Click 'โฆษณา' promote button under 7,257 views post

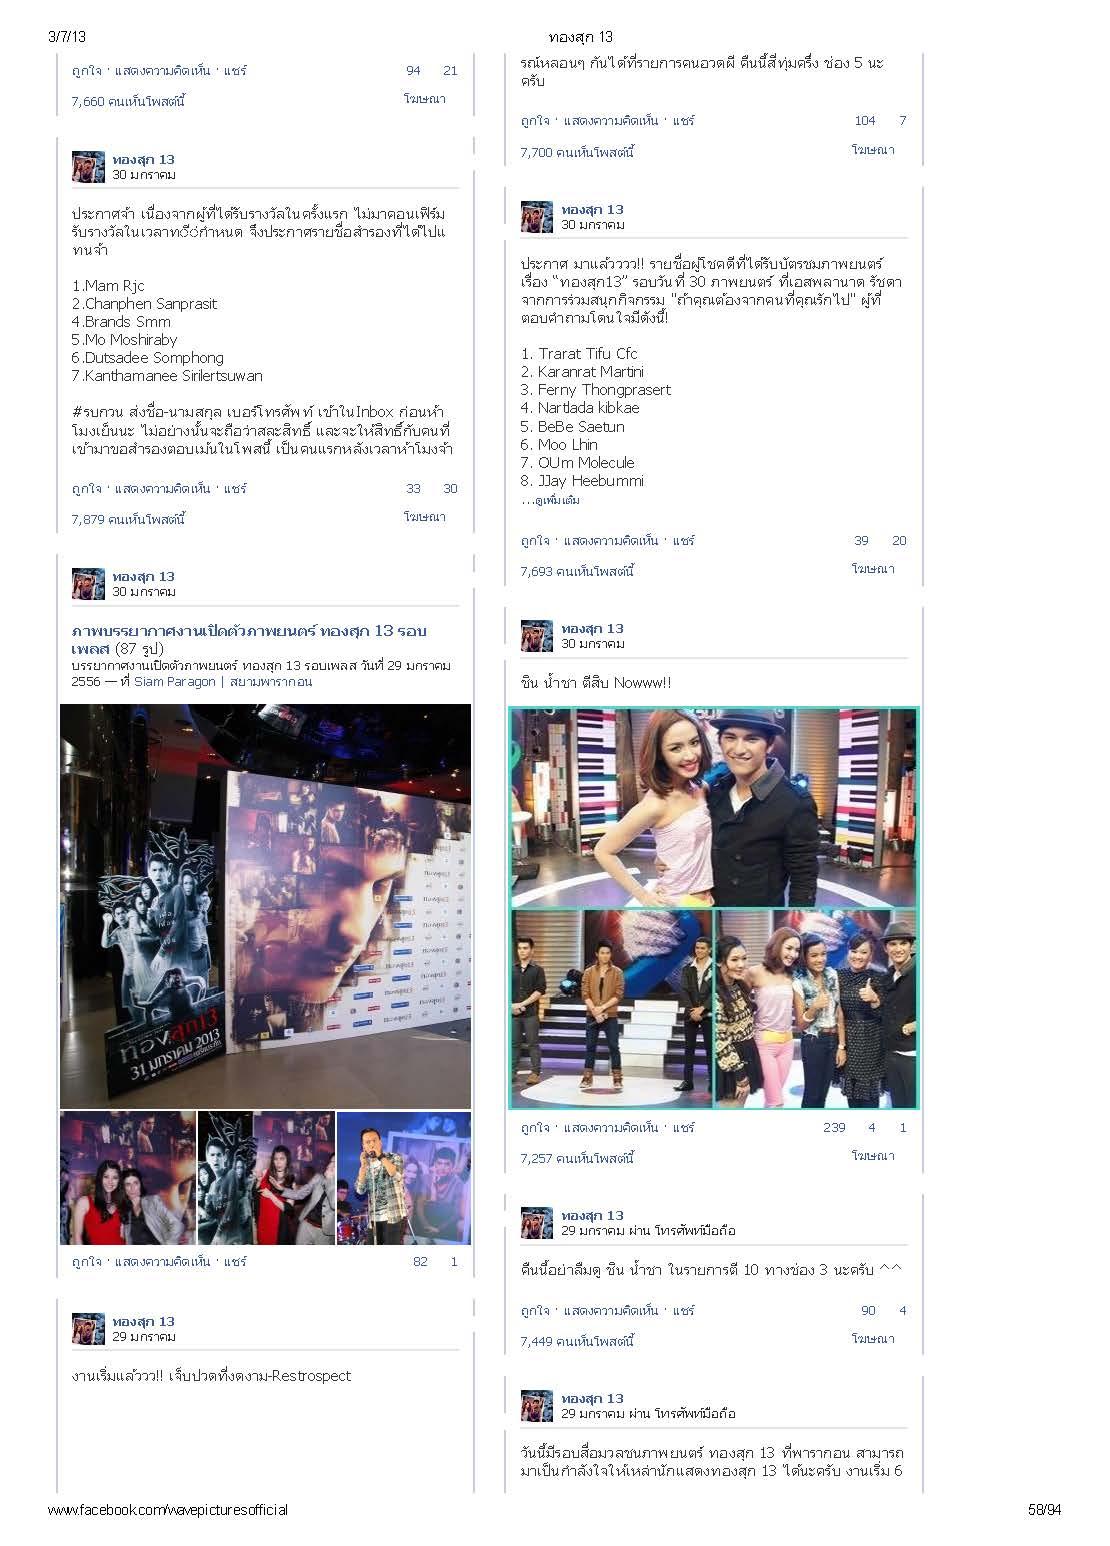click(x=873, y=1156)
